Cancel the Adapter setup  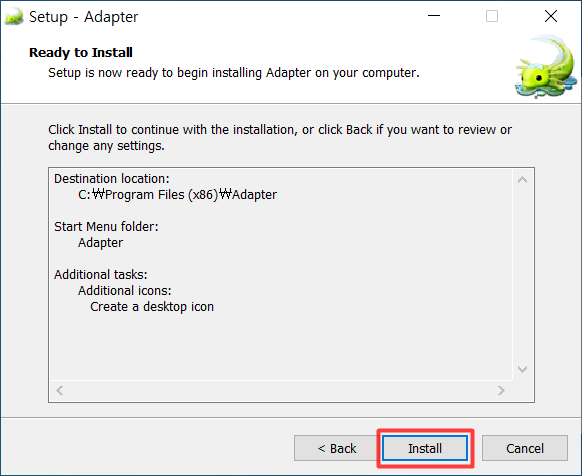[x=524, y=448]
